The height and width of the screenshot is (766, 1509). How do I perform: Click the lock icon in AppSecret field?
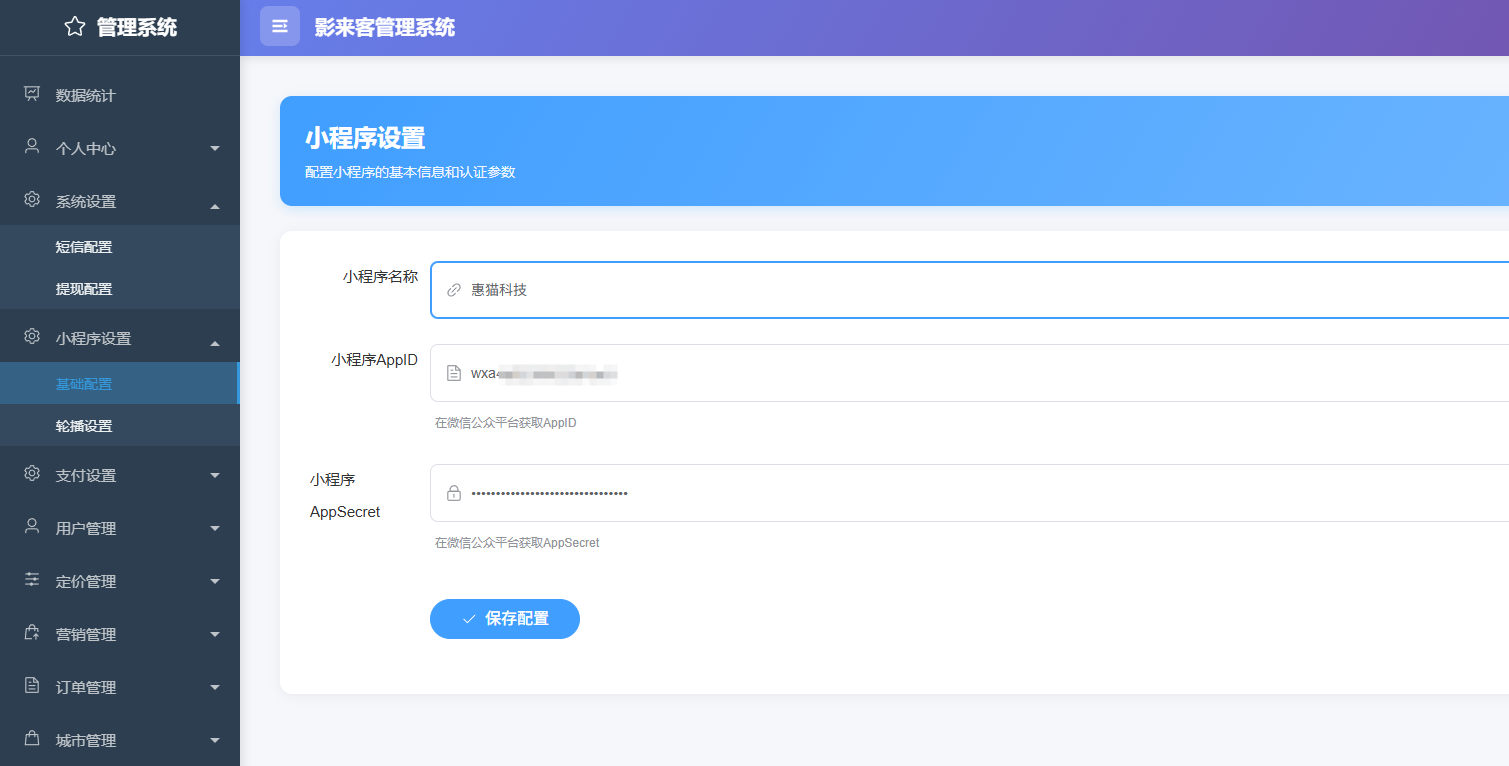[454, 493]
